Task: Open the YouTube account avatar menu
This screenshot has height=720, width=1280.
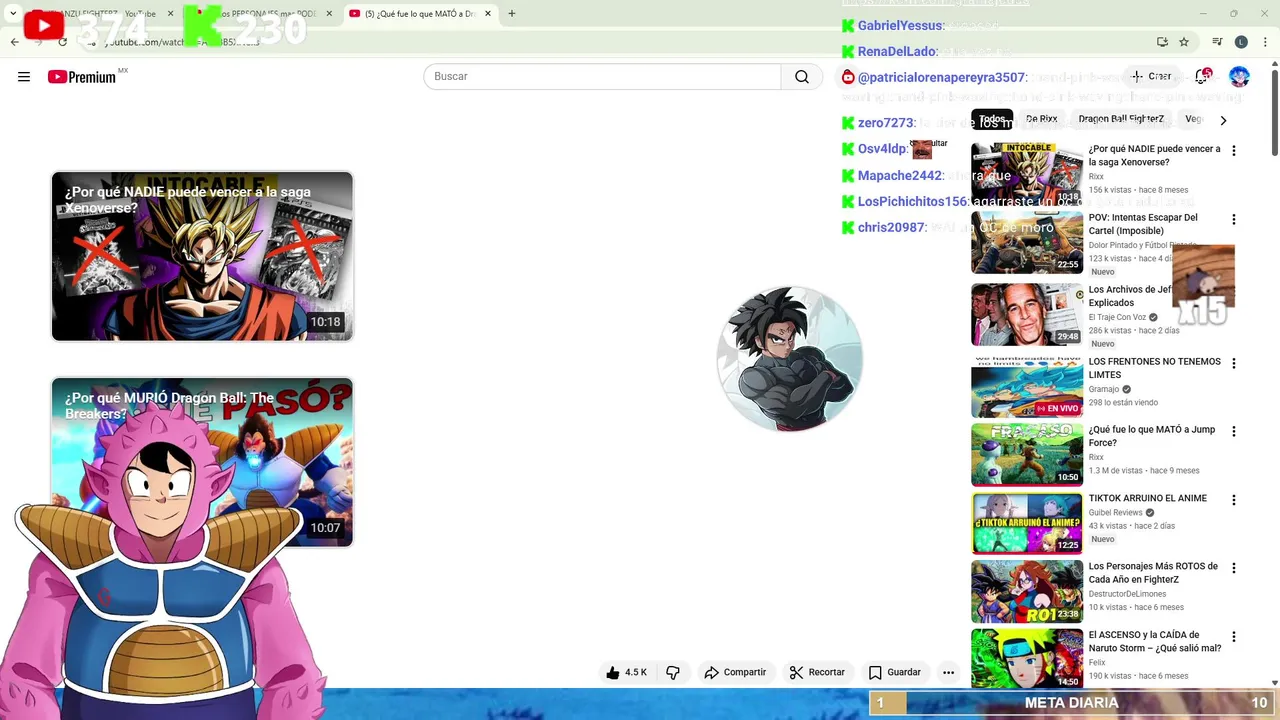Action: (x=1239, y=76)
